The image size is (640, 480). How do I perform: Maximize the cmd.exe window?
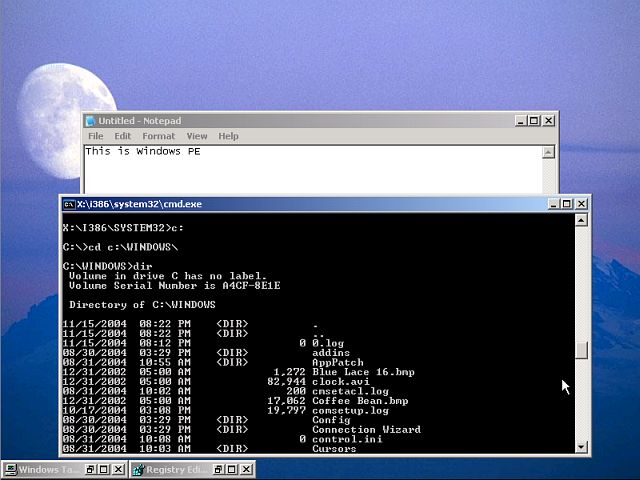(x=567, y=204)
